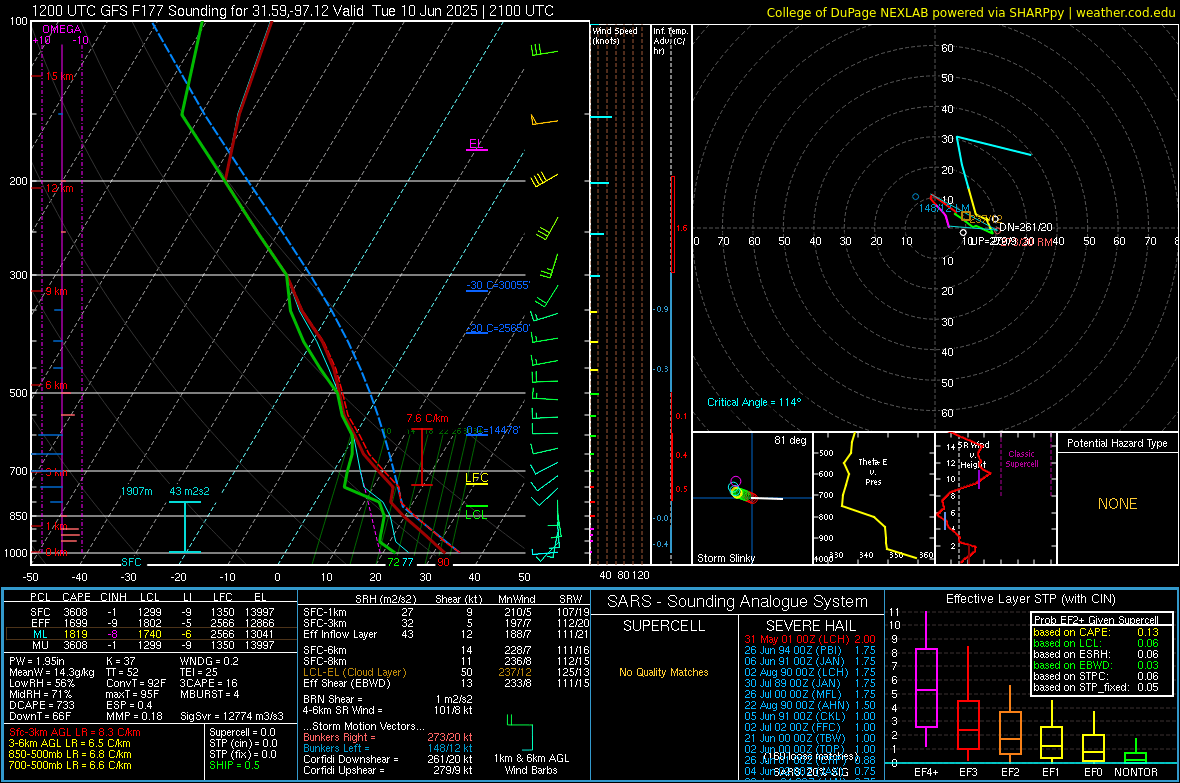Open the SR Wind v. Height inset
The image size is (1180, 783).
click(x=996, y=498)
